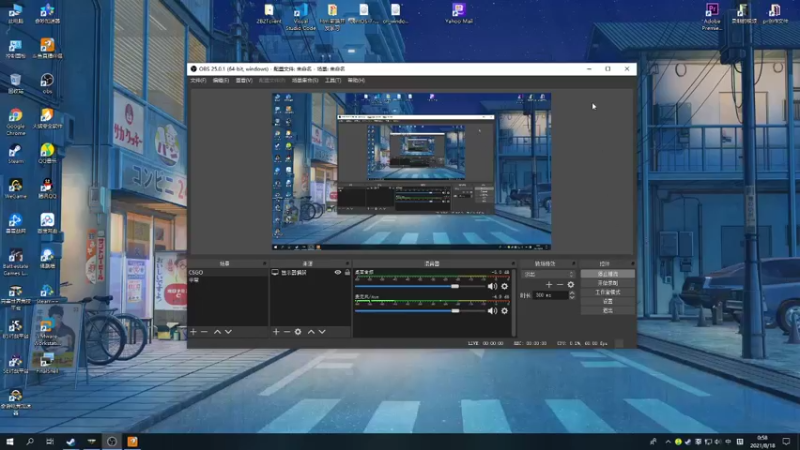800x450 pixels.
Task: Open the Edit(E) menu
Action: click(x=220, y=81)
